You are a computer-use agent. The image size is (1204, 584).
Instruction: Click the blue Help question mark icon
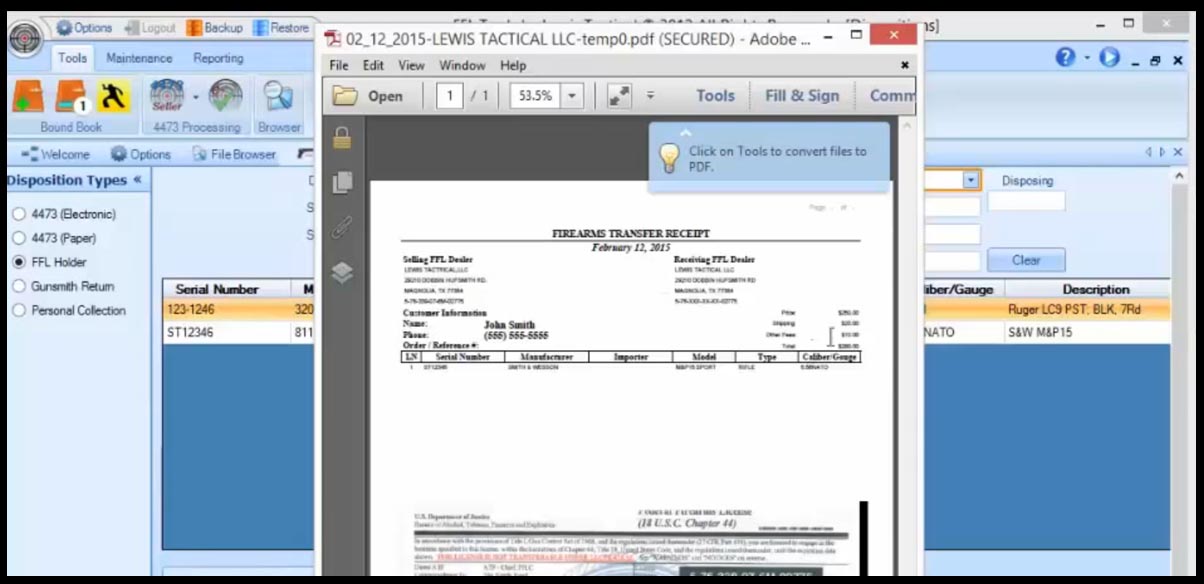1065,58
